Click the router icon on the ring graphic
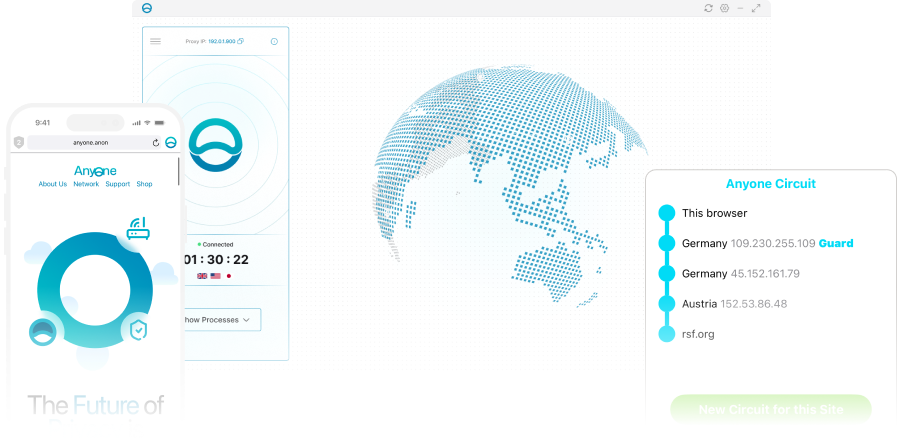This screenshot has width=897, height=438. (x=138, y=229)
